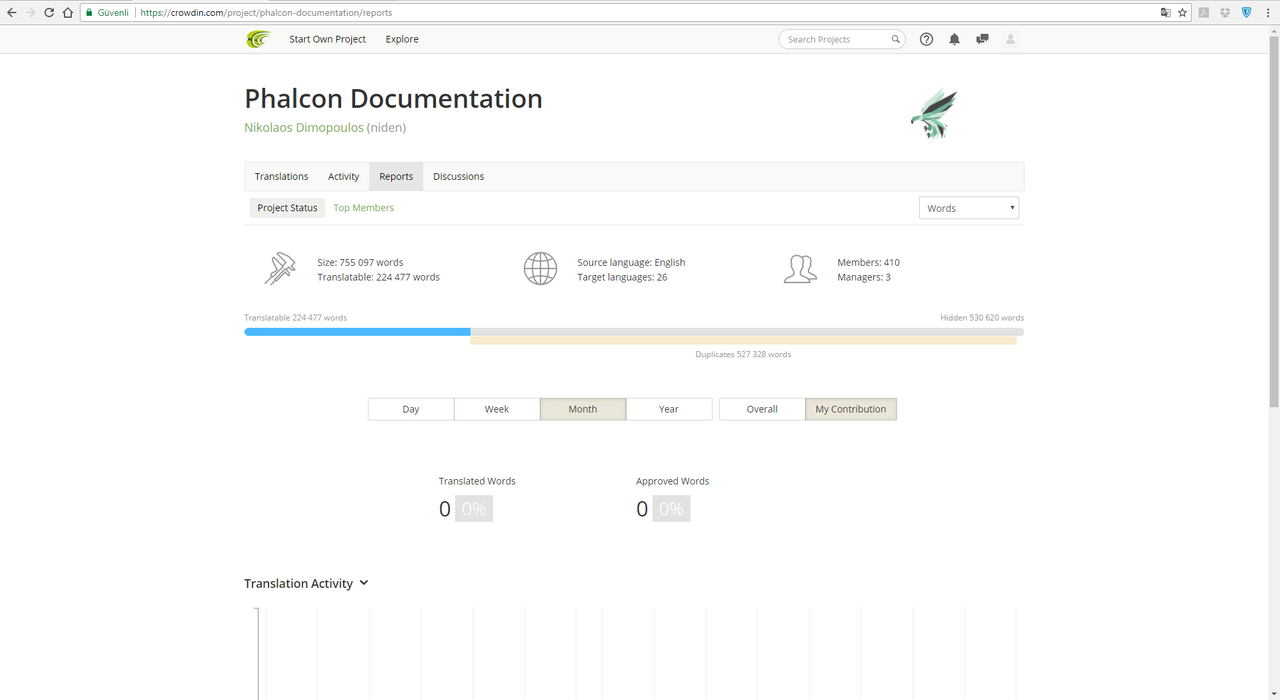Click the scrollbar up arrow
This screenshot has height=700, width=1280.
pos(1274,30)
